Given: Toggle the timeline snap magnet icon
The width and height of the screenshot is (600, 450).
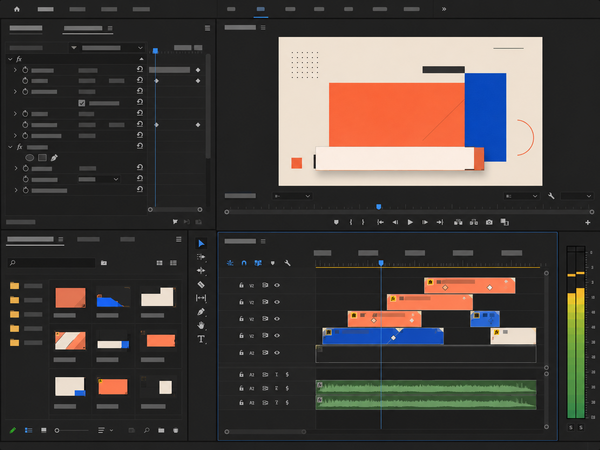Looking at the screenshot, I should [244, 263].
